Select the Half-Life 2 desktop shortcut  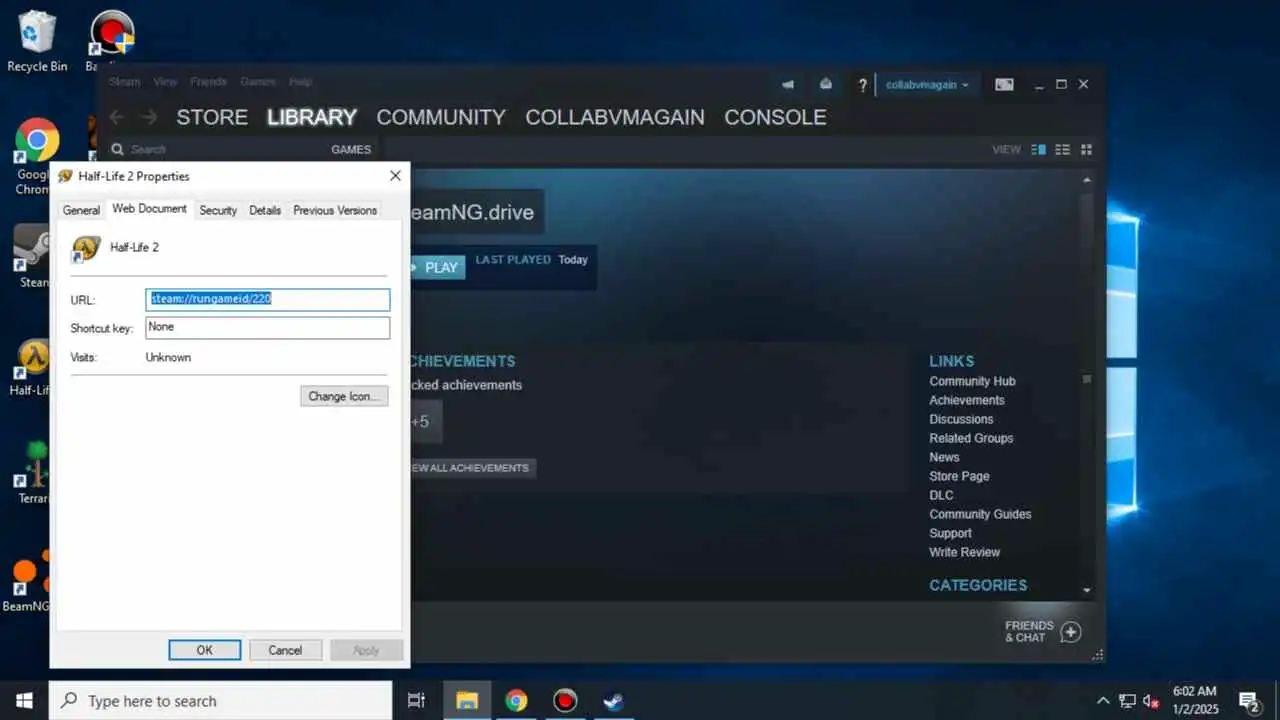click(x=31, y=367)
